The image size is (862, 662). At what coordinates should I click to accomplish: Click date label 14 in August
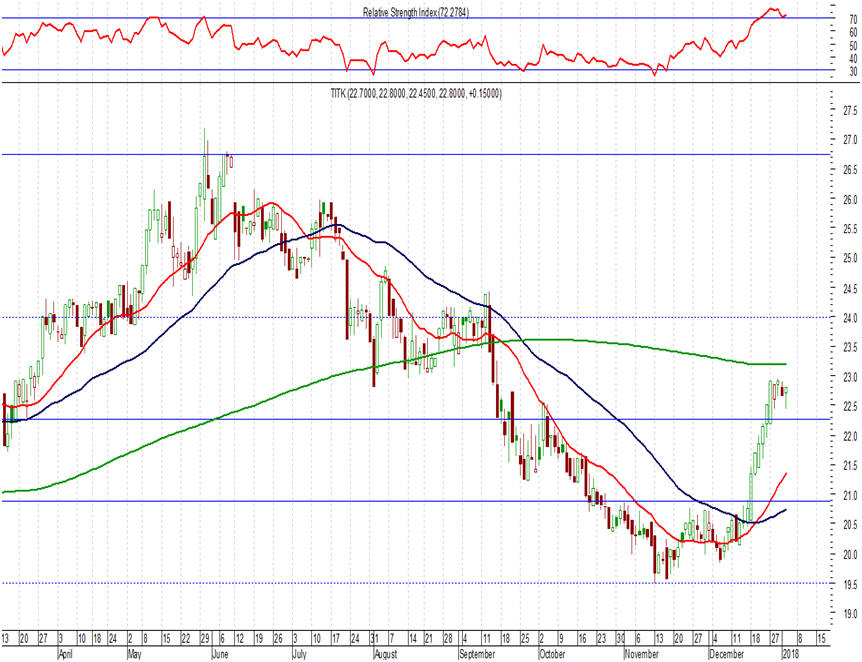(413, 639)
